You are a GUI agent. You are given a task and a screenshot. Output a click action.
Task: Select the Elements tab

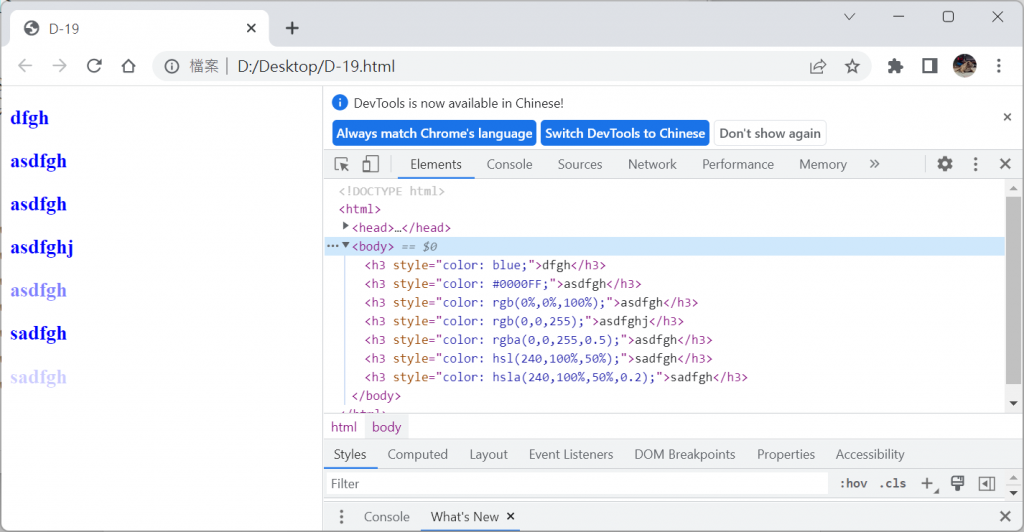coord(436,164)
